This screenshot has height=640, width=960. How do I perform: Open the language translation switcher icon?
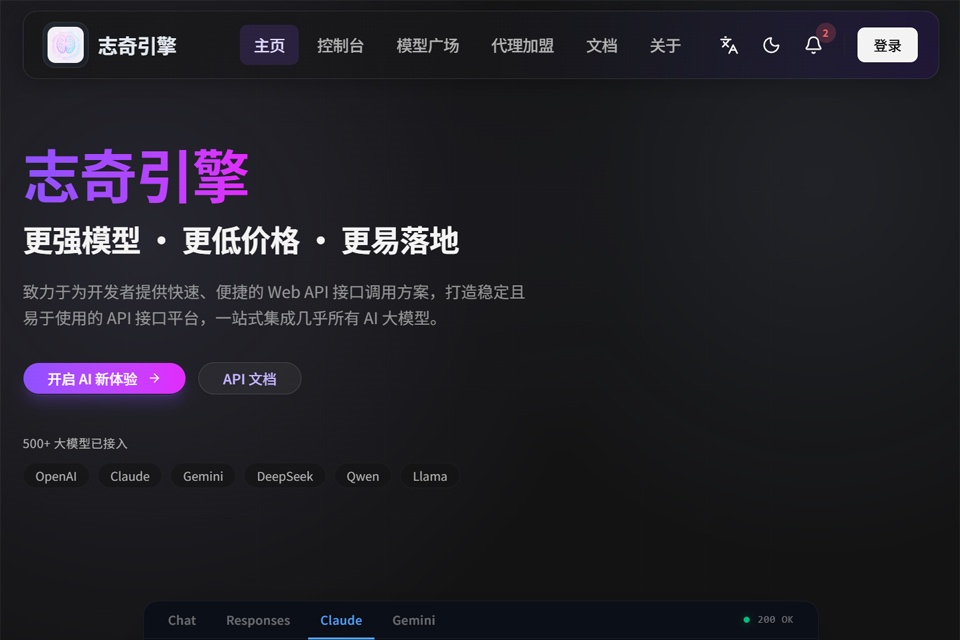click(x=729, y=45)
